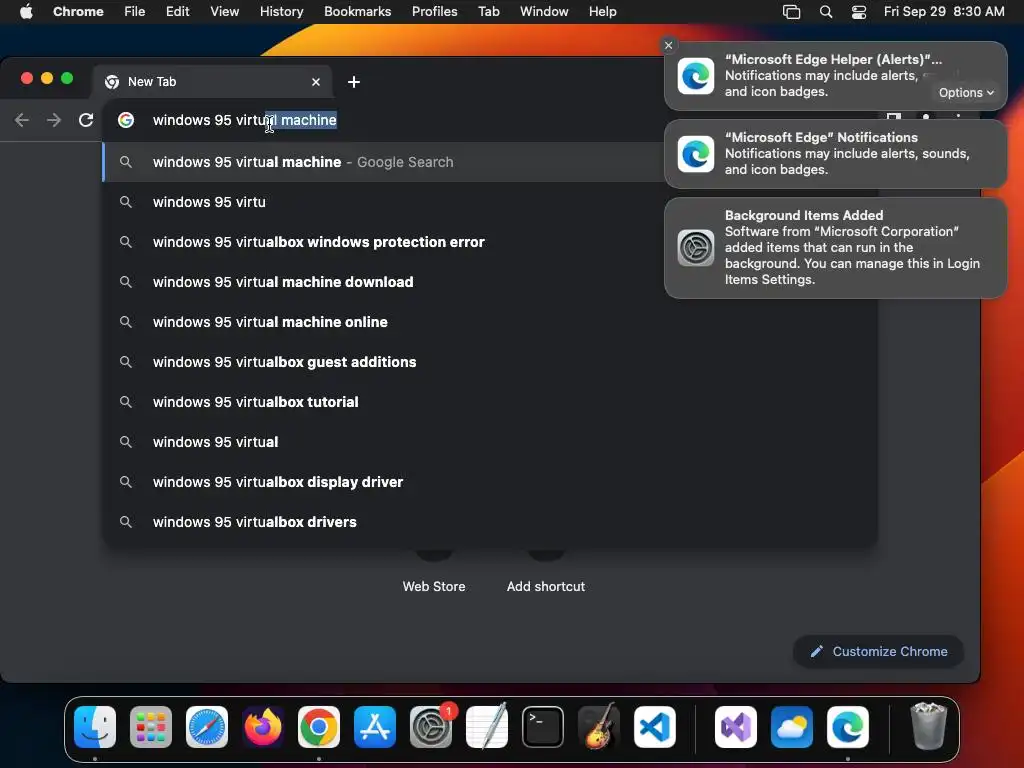Open Visual Studio from the Dock
Image resolution: width=1024 pixels, height=768 pixels.
click(736, 727)
